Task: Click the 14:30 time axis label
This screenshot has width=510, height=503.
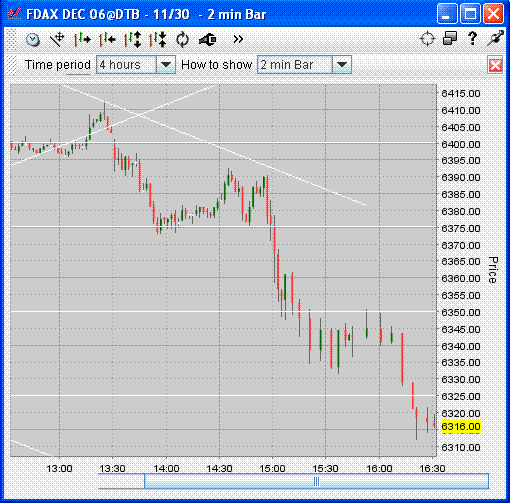Action: [x=219, y=469]
